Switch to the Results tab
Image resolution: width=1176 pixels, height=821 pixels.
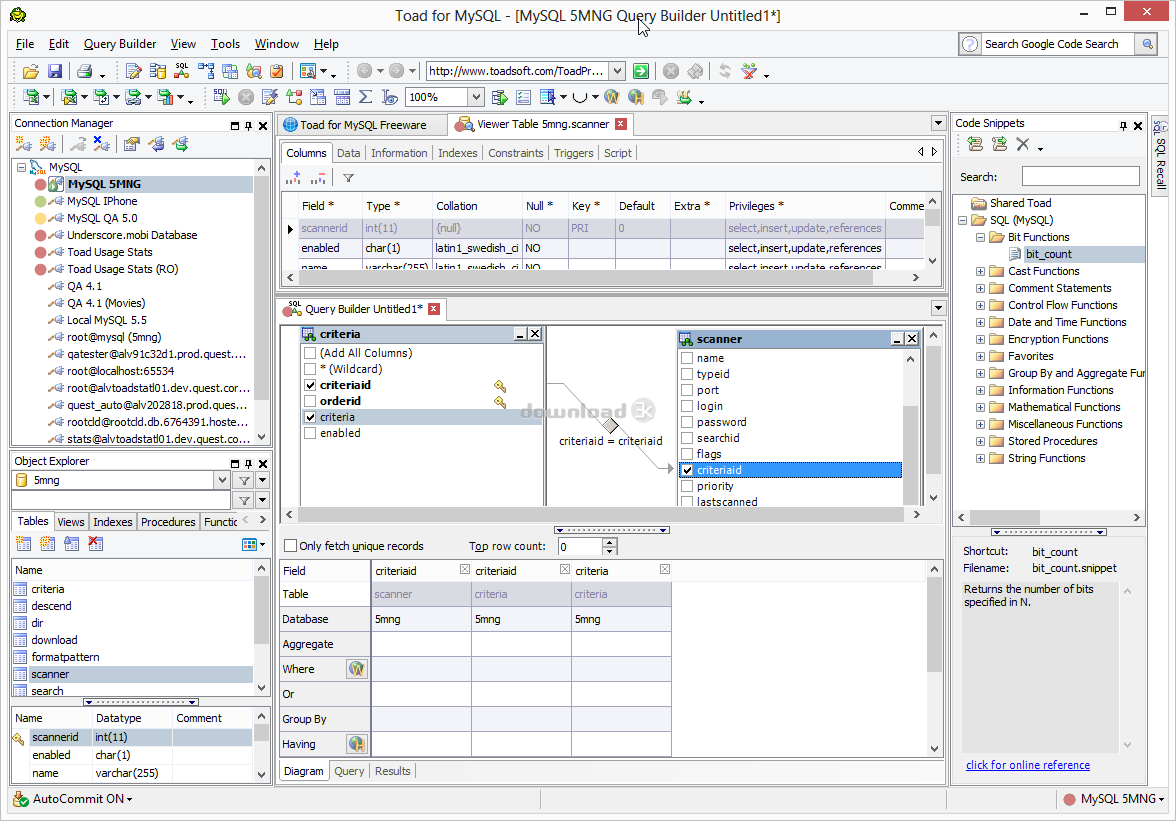(392, 771)
